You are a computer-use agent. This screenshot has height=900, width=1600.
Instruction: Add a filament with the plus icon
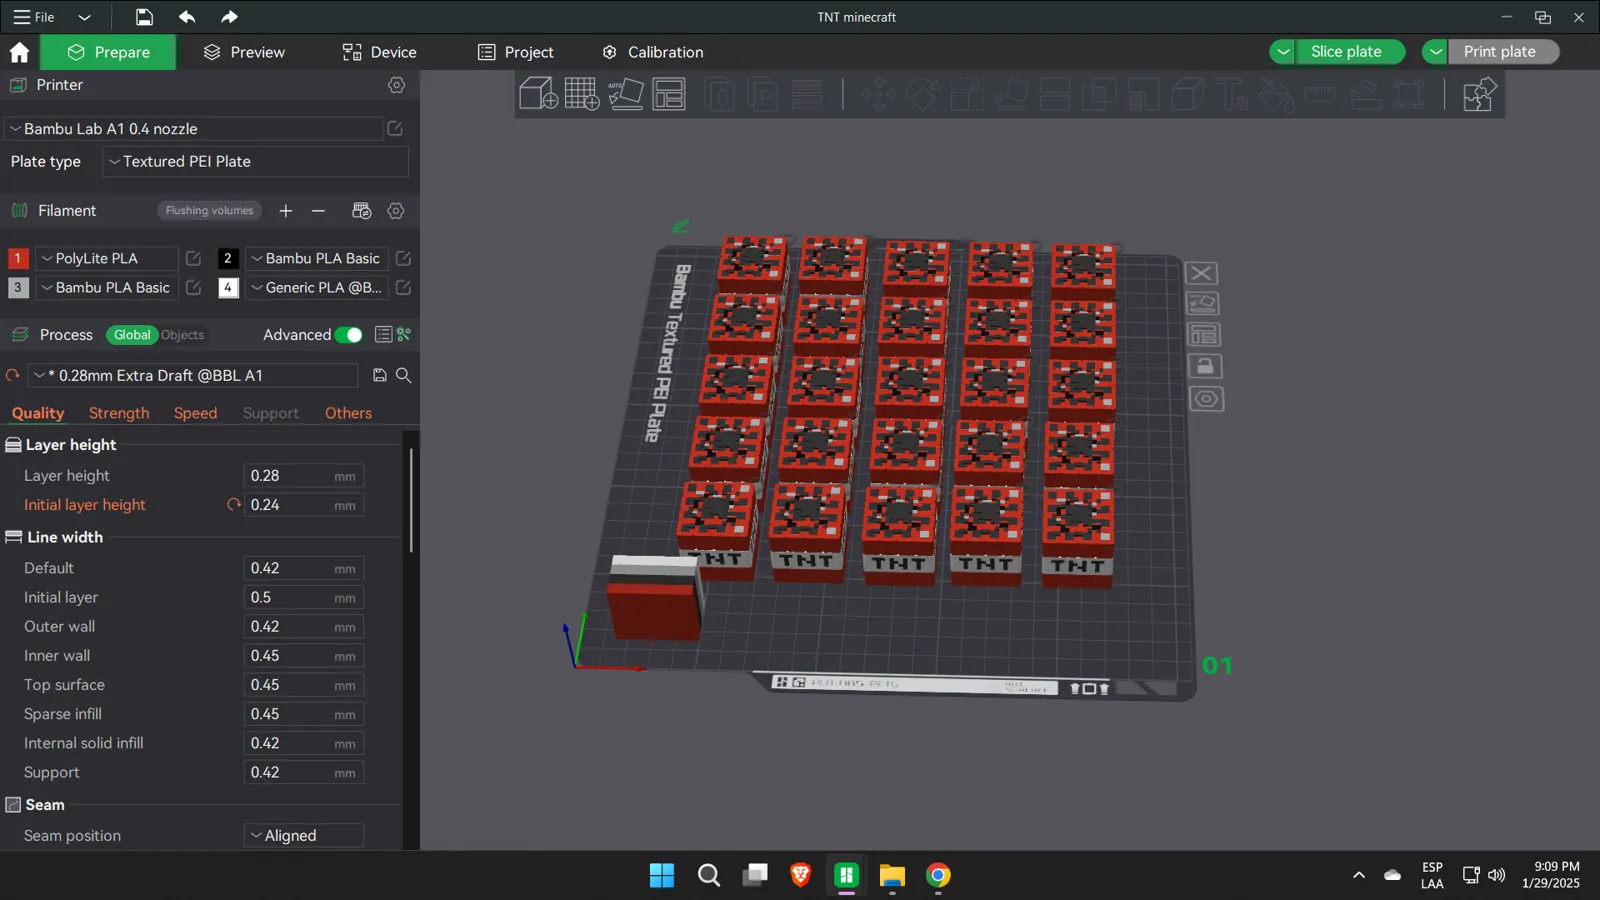point(286,211)
